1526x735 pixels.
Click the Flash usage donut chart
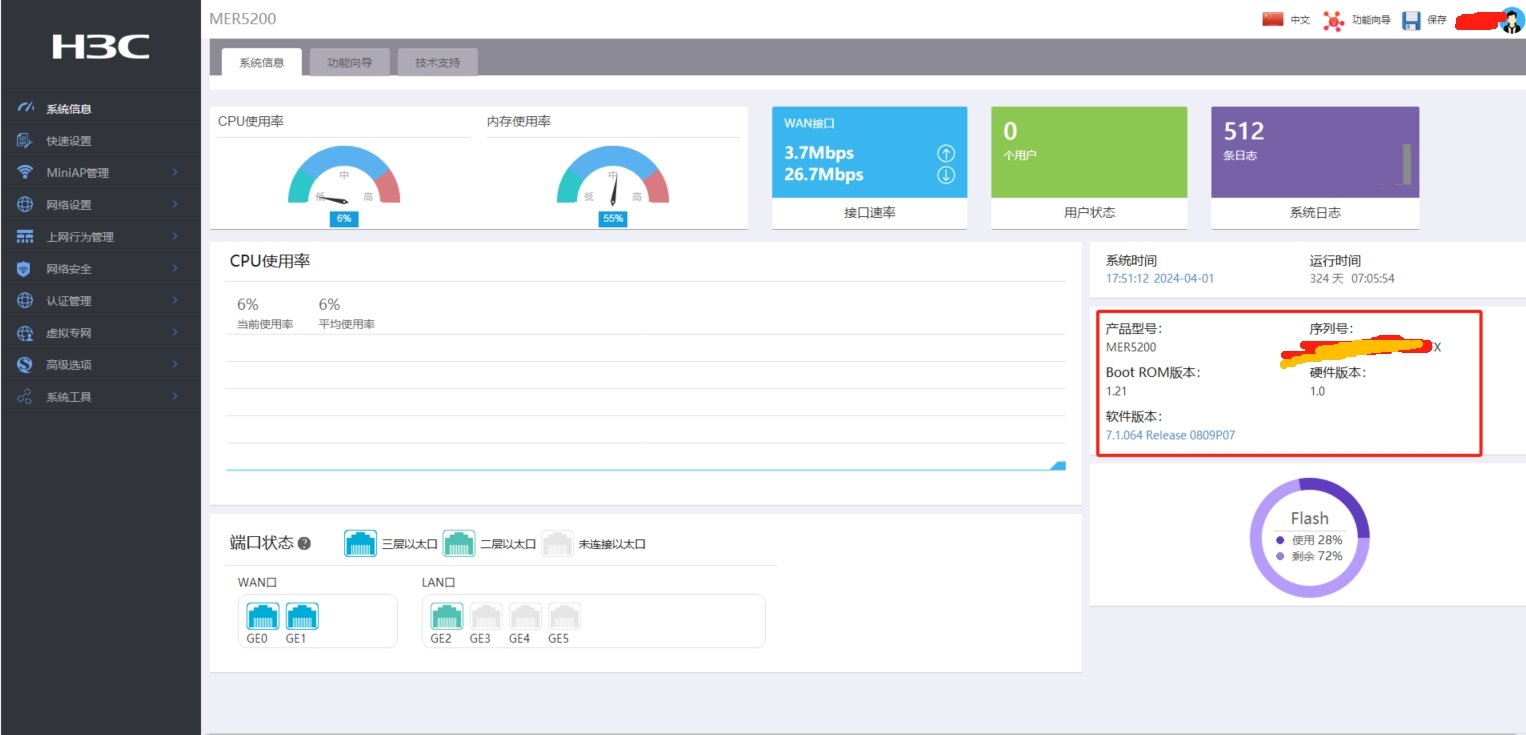pos(1309,538)
